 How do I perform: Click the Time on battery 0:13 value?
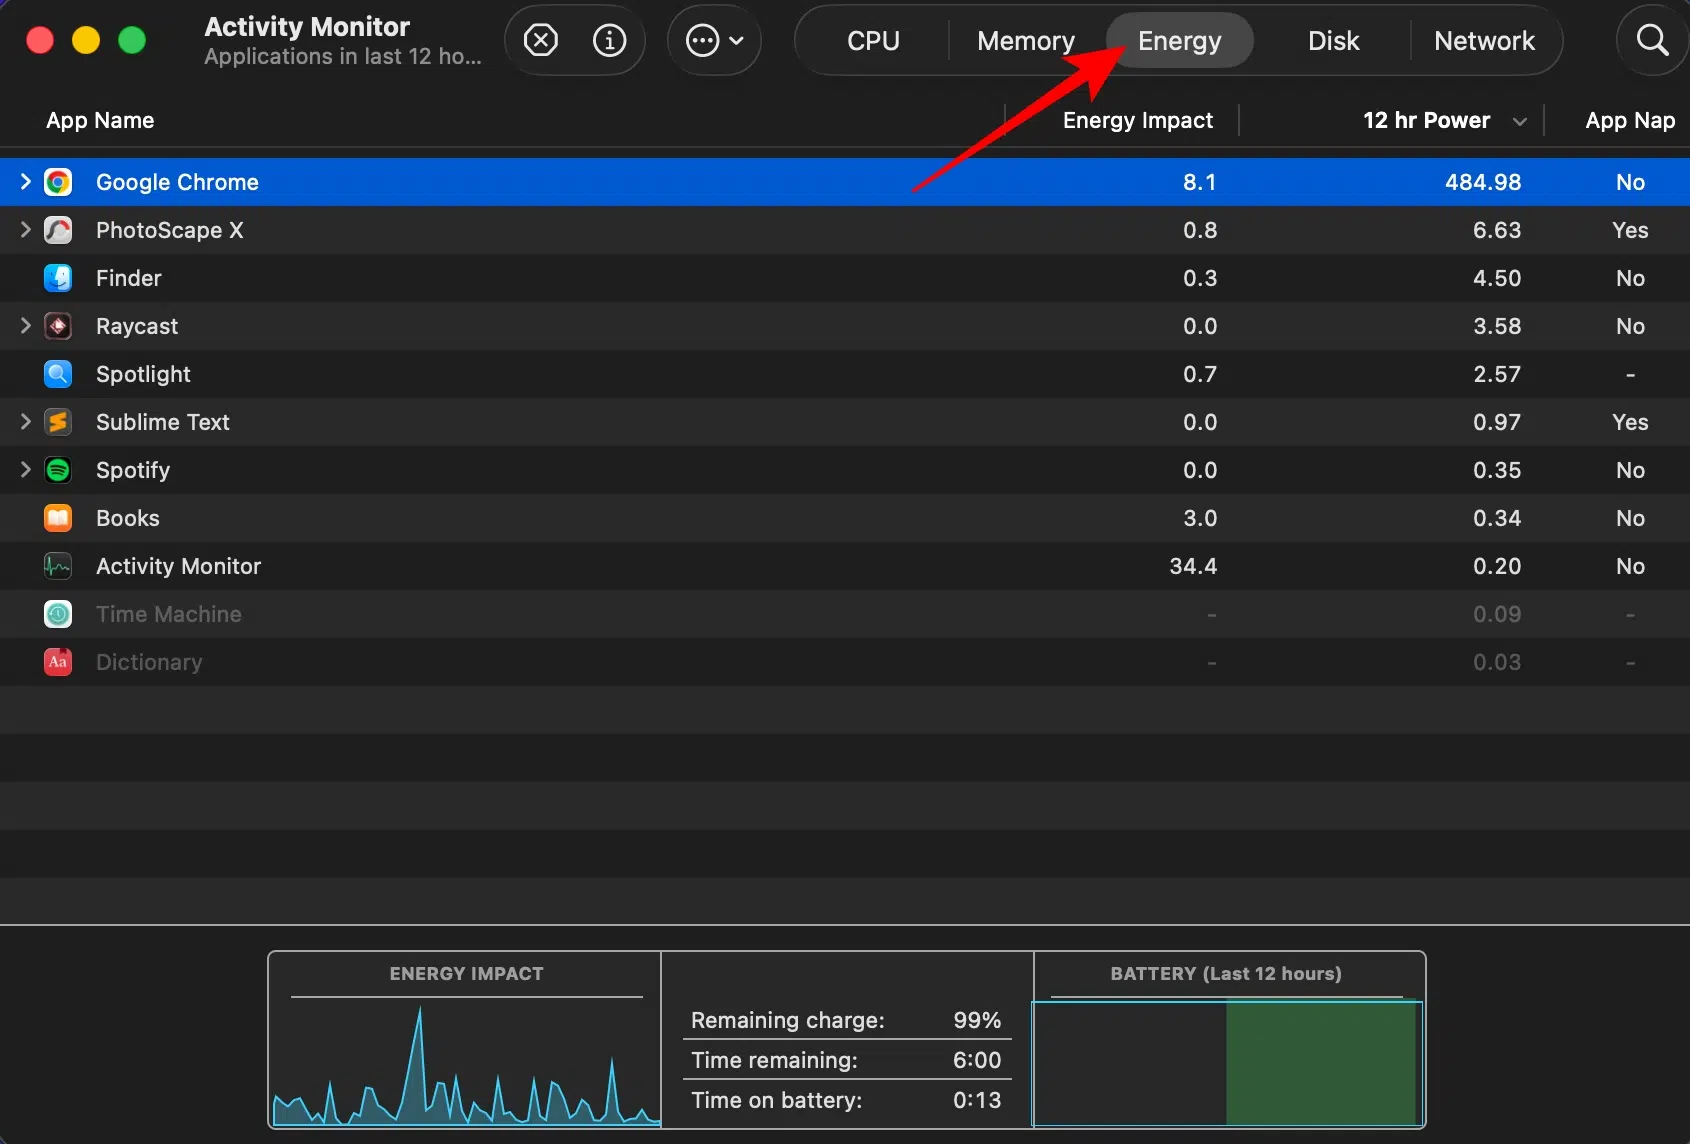coord(977,1100)
